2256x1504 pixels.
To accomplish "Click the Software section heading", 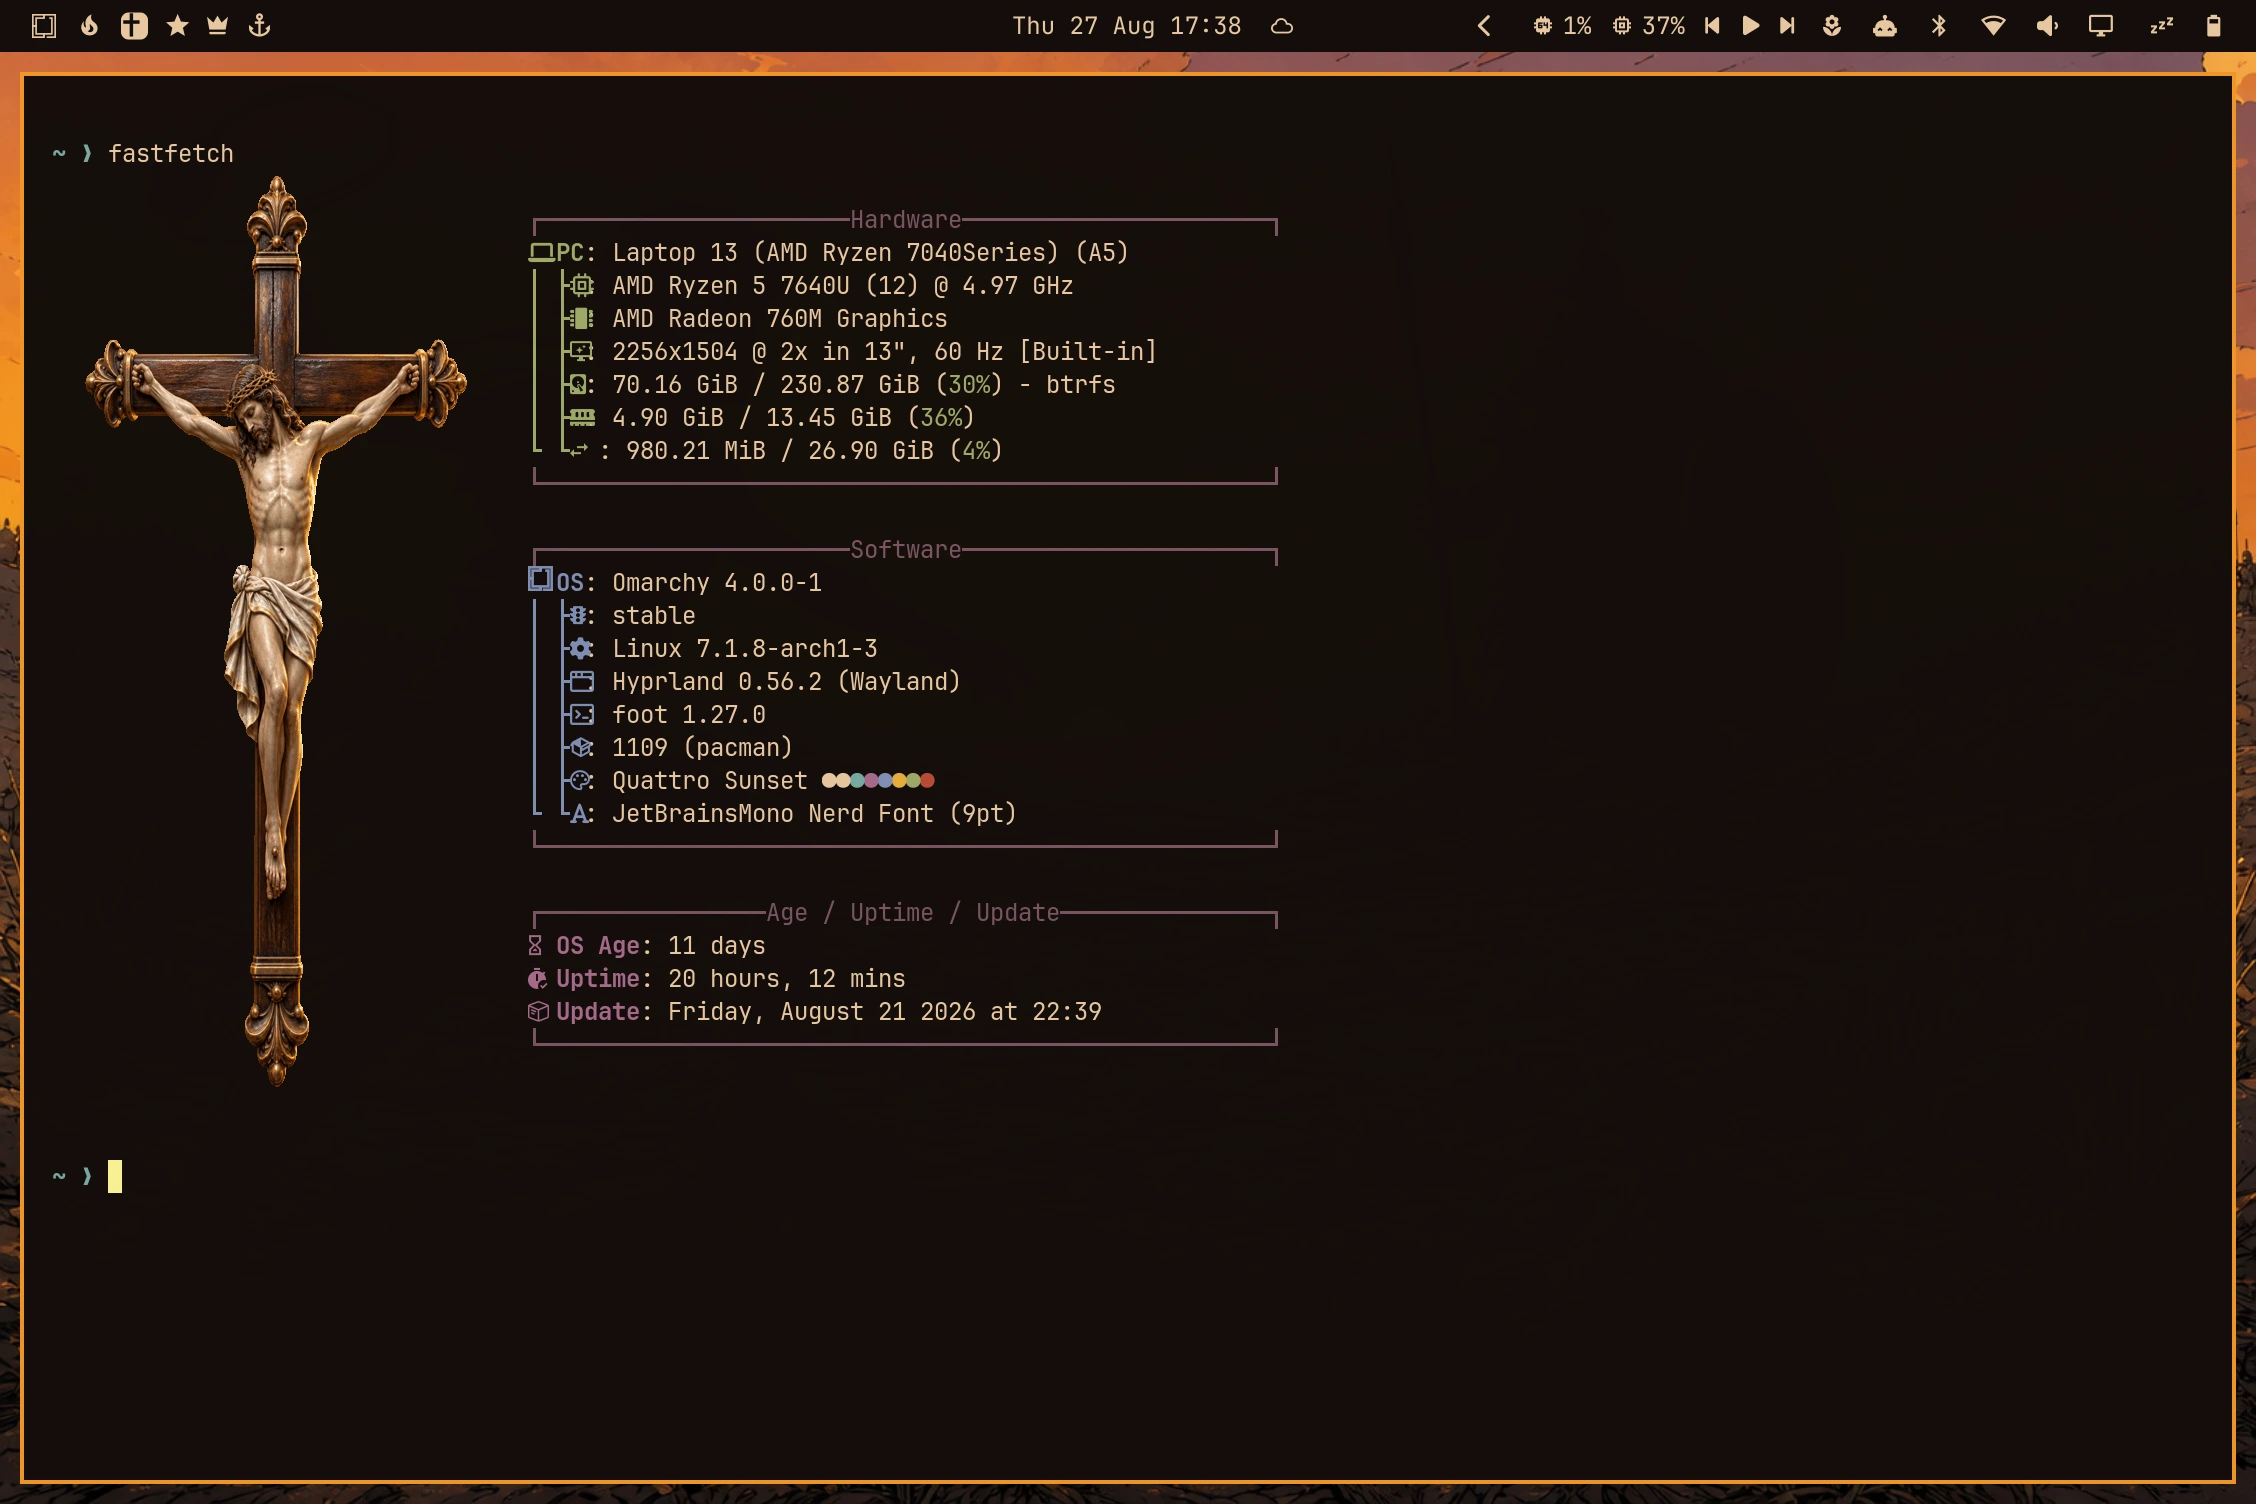I will (x=905, y=550).
